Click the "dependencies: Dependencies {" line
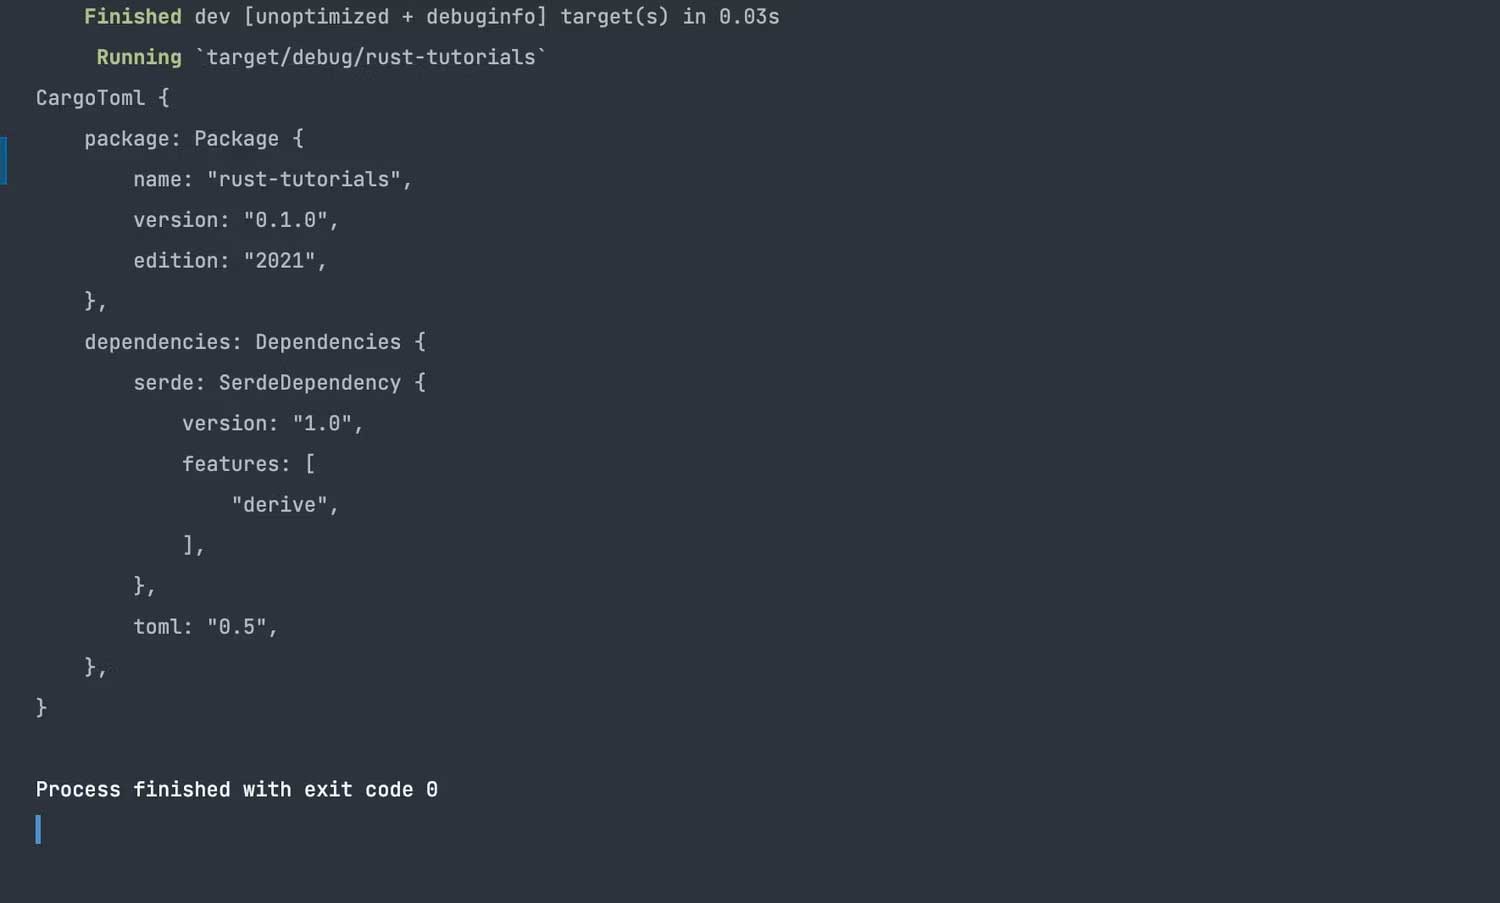 tap(254, 342)
